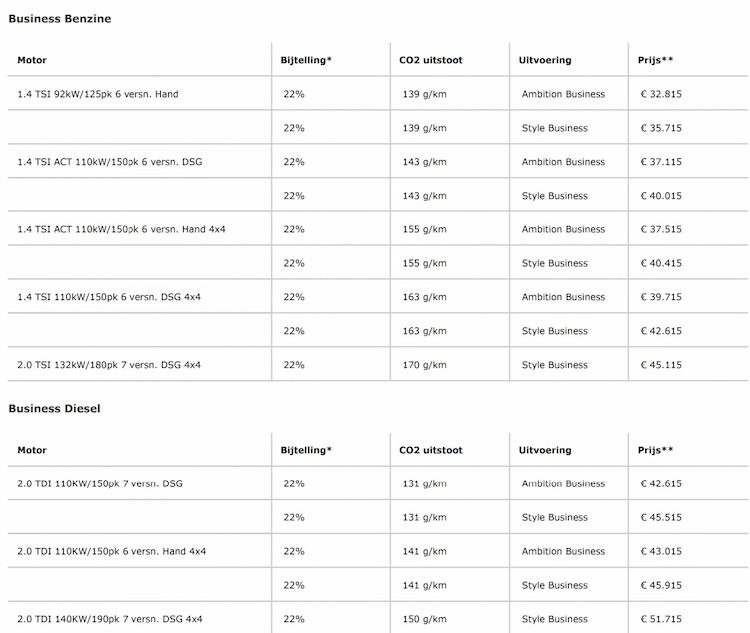Screen dimensions: 750x633
Task: Click the 1.4 TSI ACT Hand 4x4 motor row
Action: 121,229
